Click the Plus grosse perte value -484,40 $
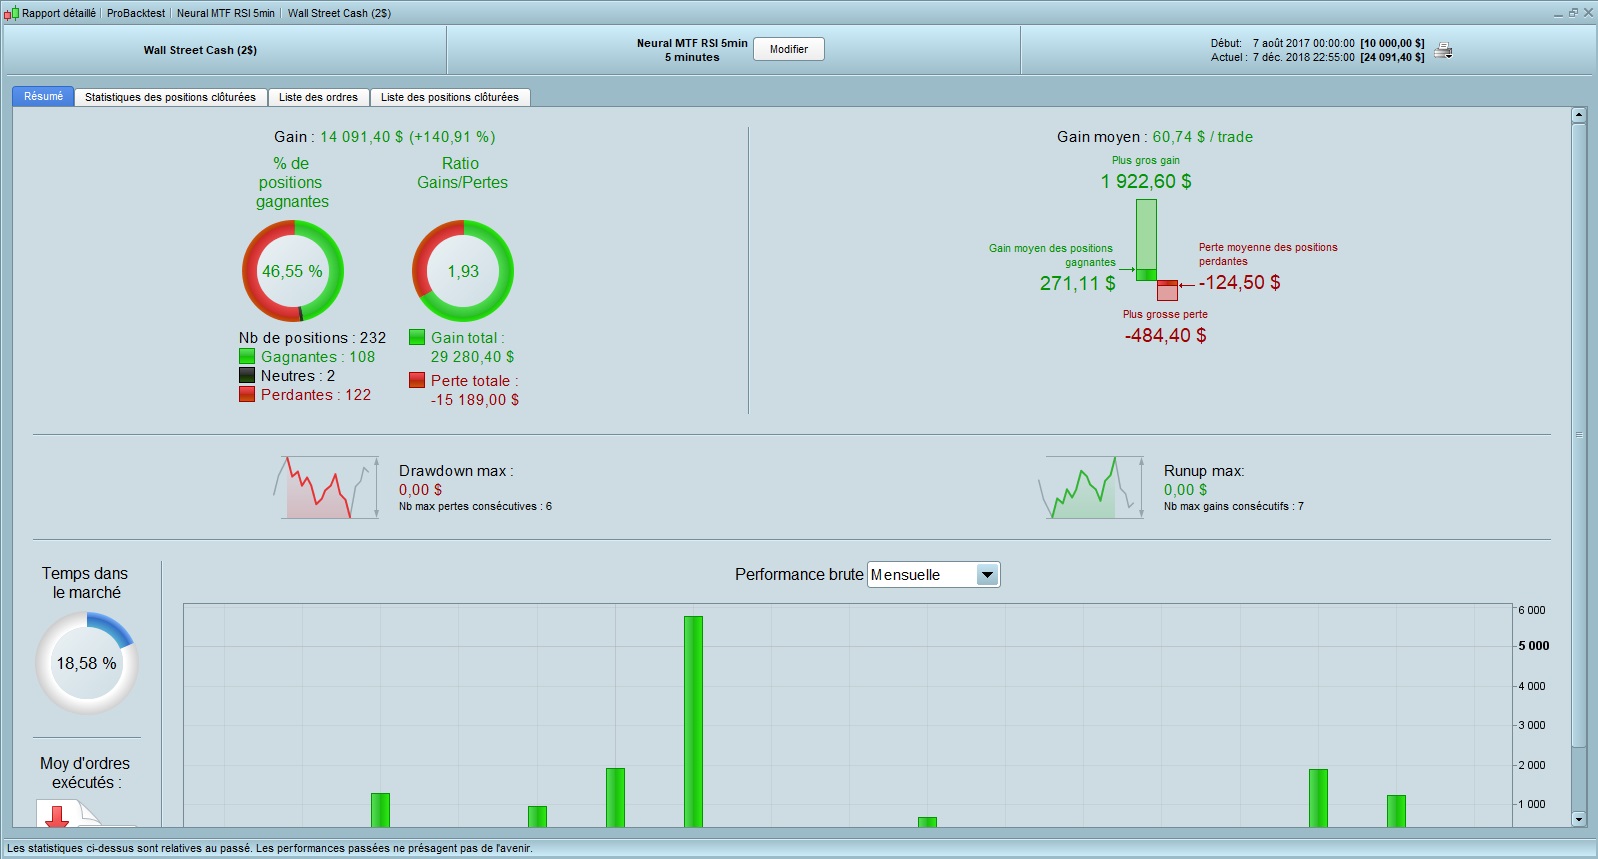 (1165, 335)
